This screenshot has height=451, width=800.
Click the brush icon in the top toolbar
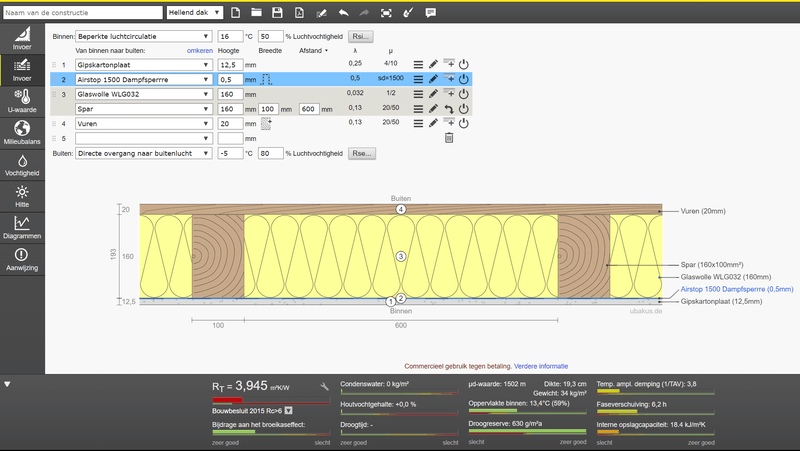(x=408, y=13)
